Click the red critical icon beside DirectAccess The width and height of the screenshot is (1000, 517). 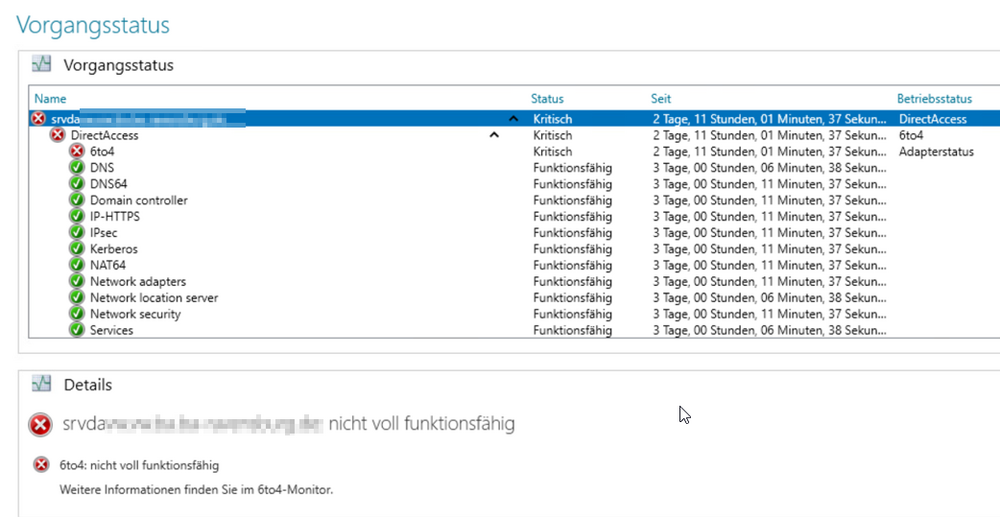coord(57,135)
